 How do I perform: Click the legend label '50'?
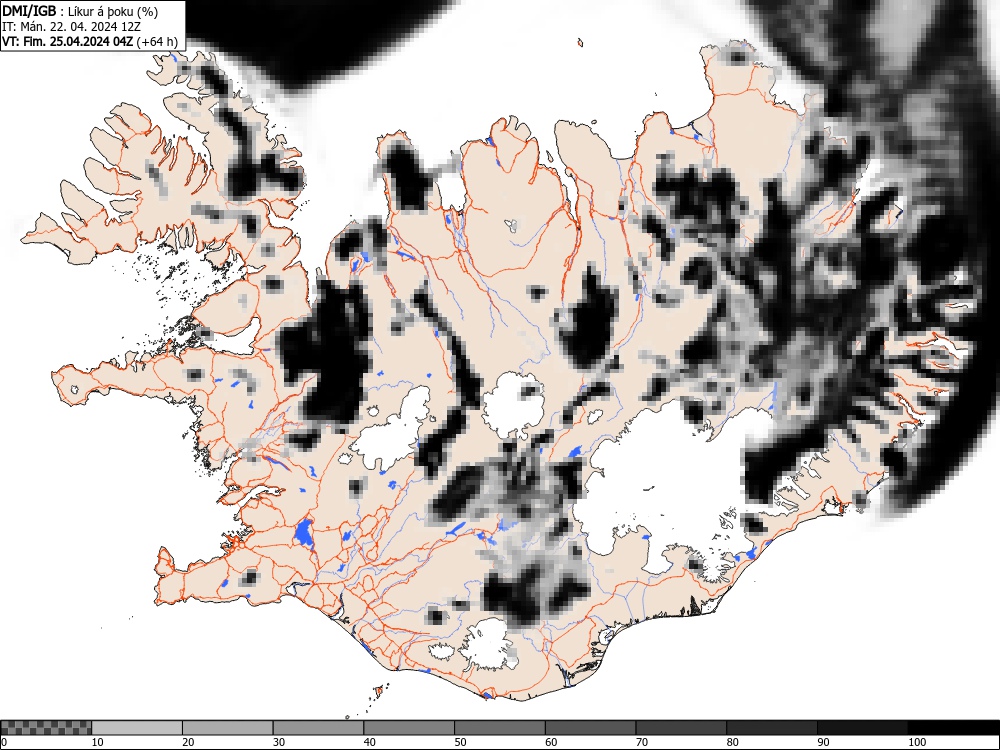(460, 742)
